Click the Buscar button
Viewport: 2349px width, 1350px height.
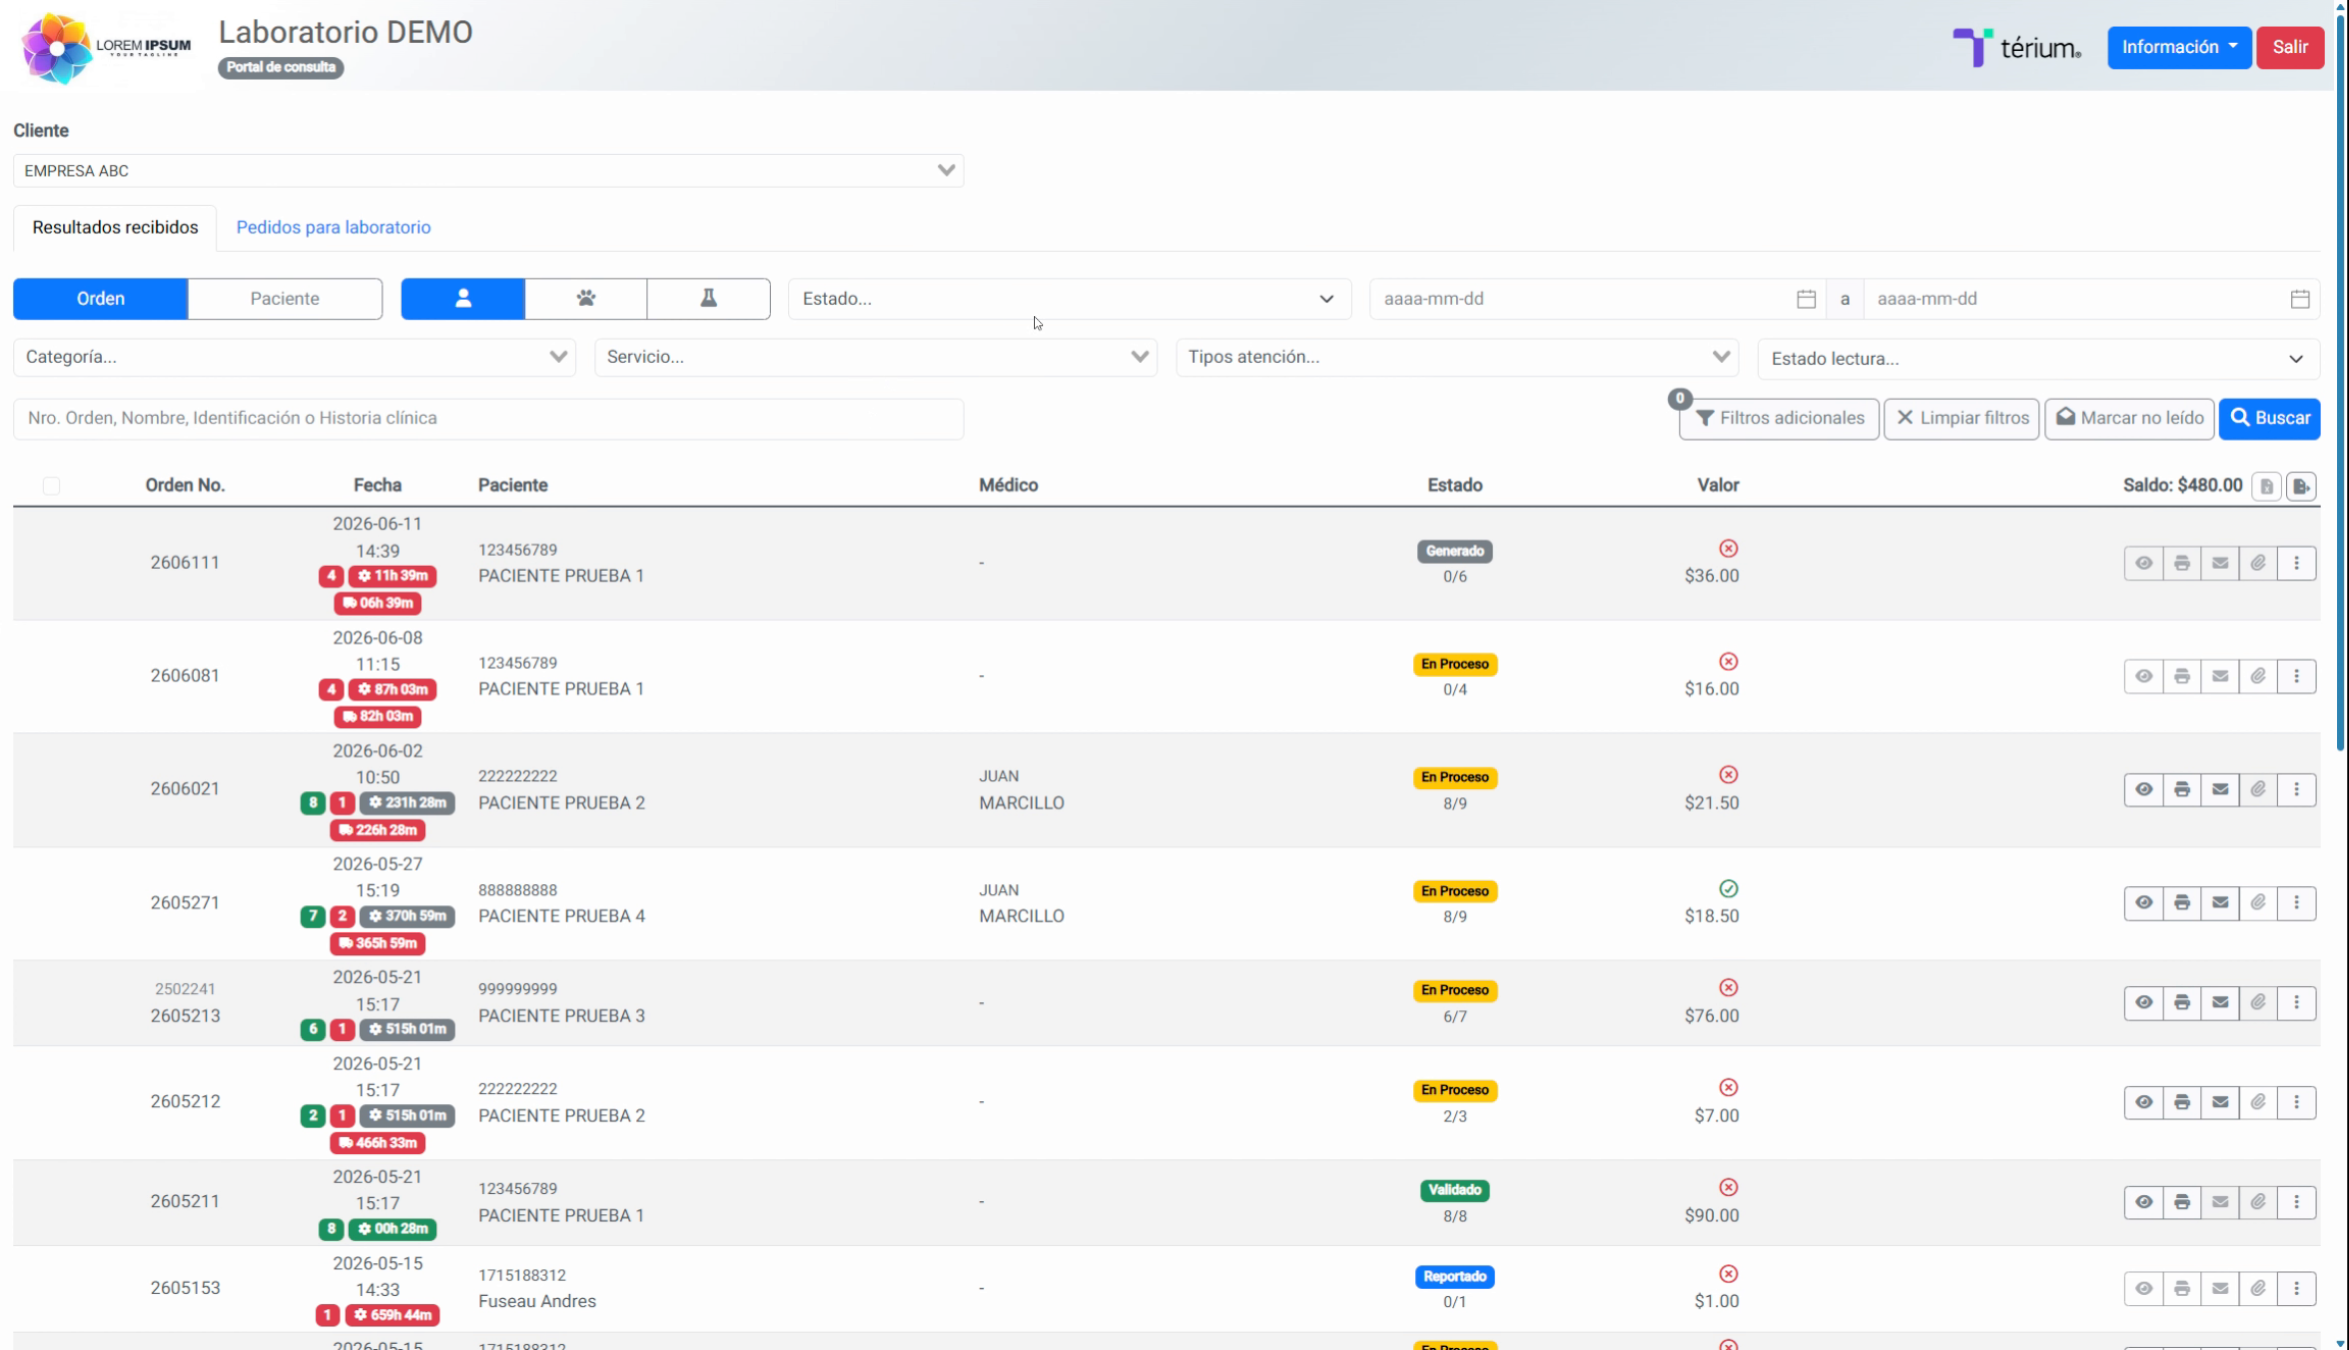coord(2269,418)
